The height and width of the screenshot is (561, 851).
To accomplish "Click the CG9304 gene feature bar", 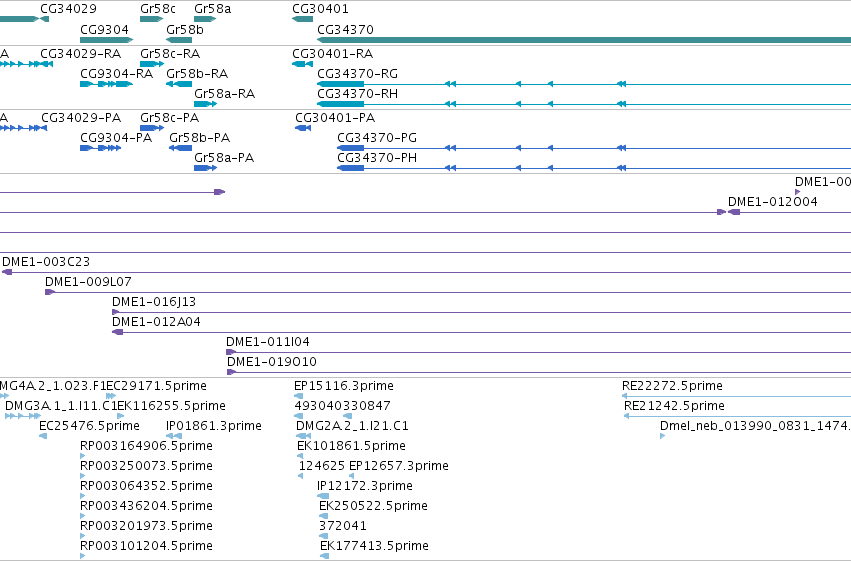I will 106,40.
